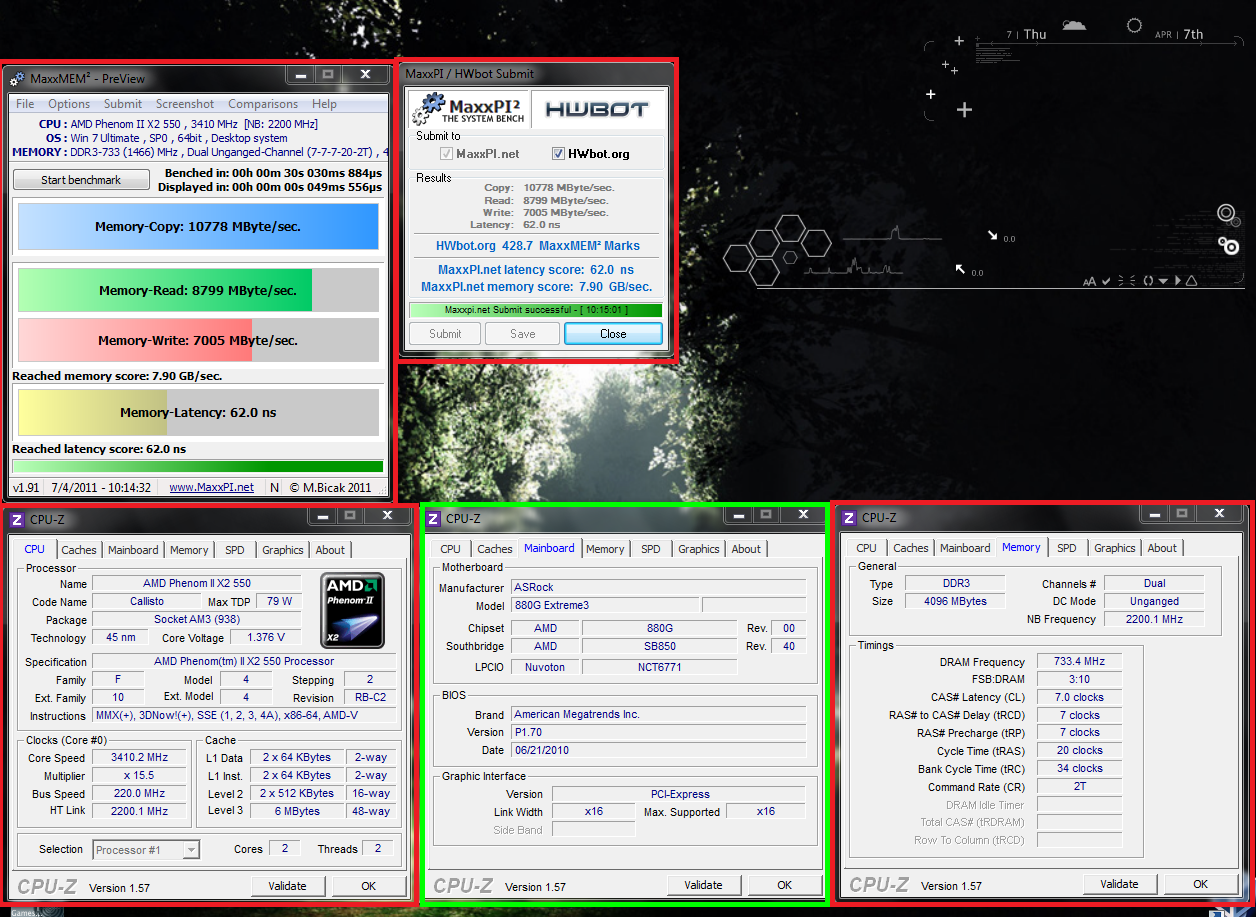
Task: Switch to SPD tab in the left CPU-Z window
Action: click(x=235, y=550)
